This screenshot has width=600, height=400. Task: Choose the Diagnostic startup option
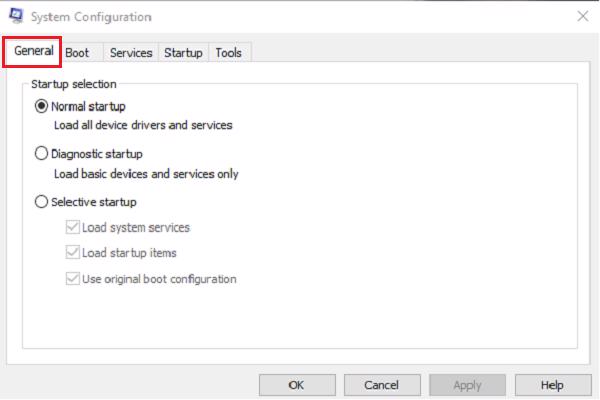[41, 154]
